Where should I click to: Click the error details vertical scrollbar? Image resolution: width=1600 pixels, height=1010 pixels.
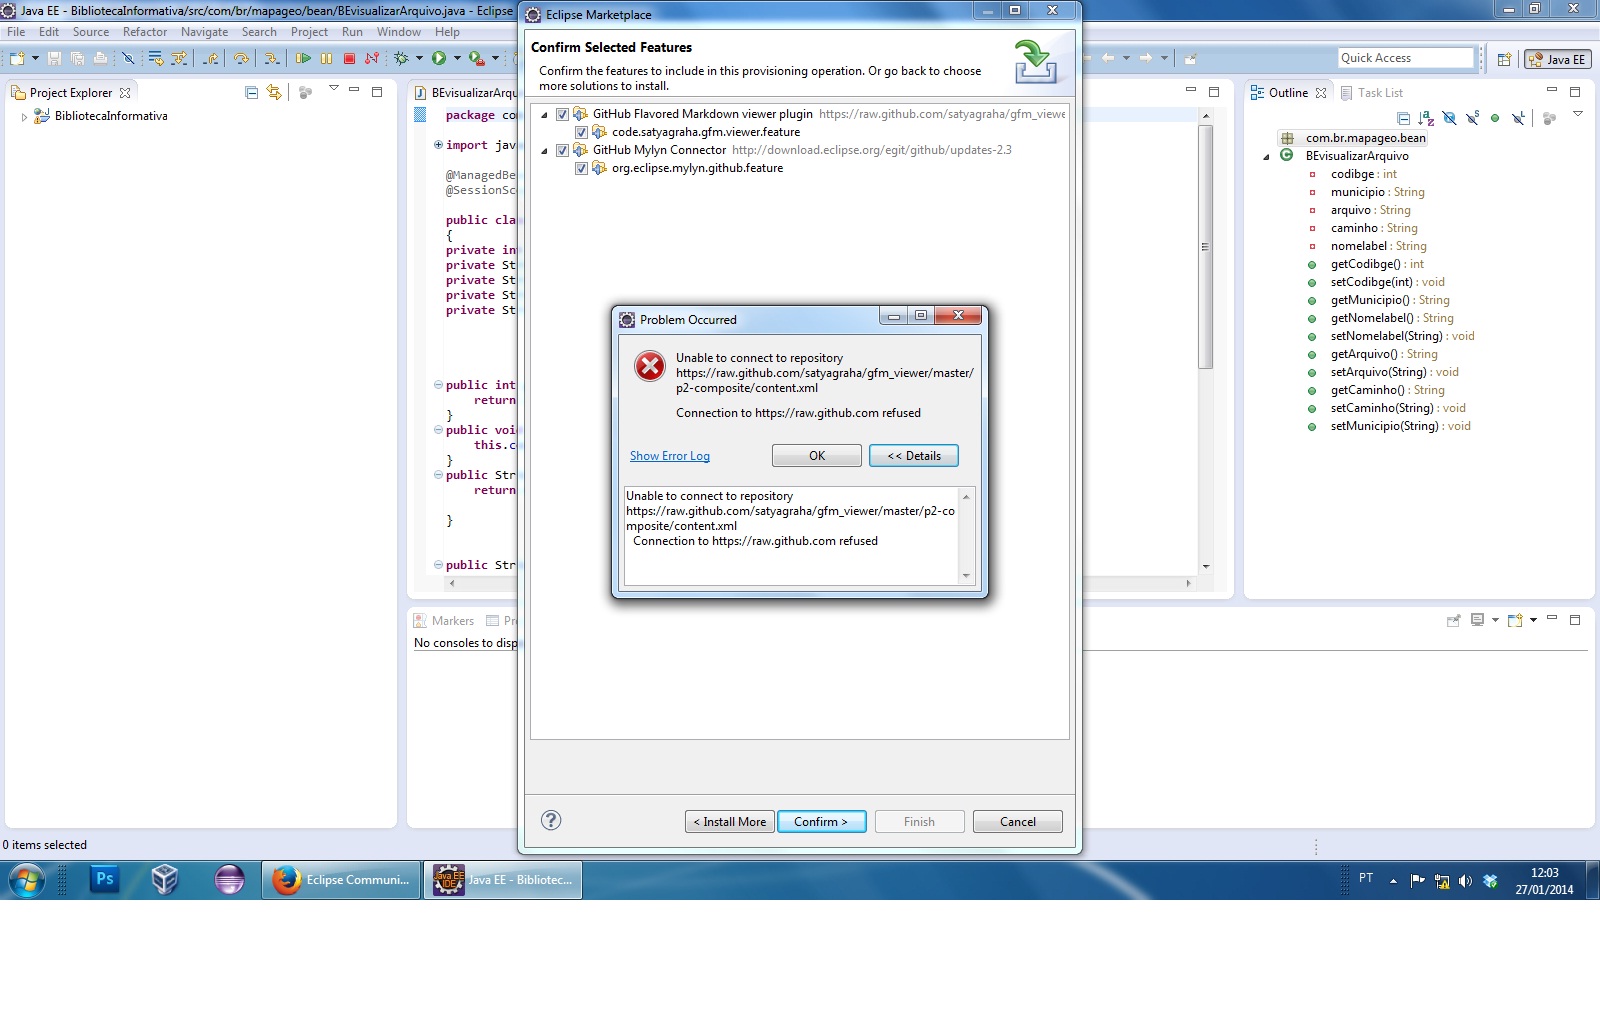click(x=966, y=536)
